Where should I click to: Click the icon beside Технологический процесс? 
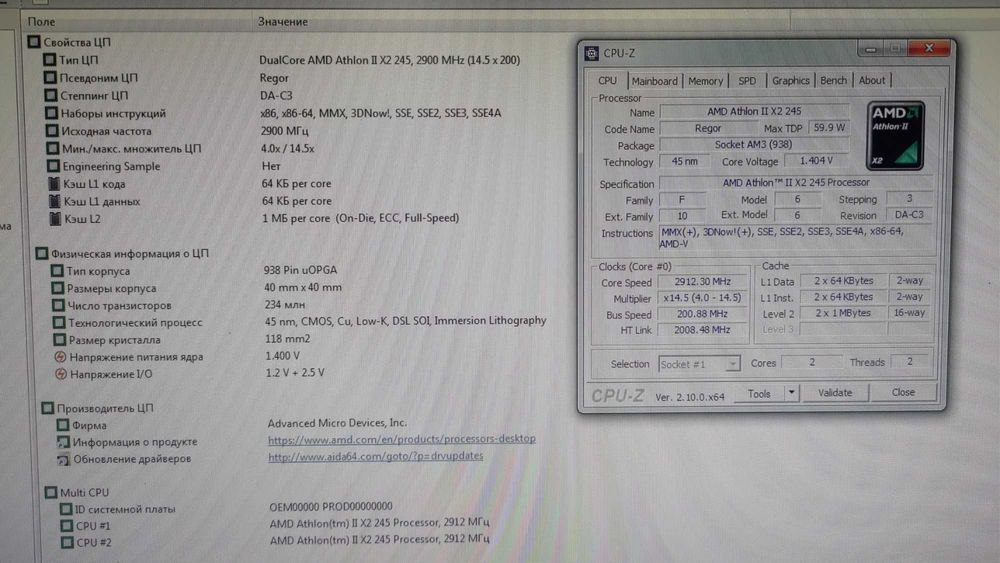point(59,323)
